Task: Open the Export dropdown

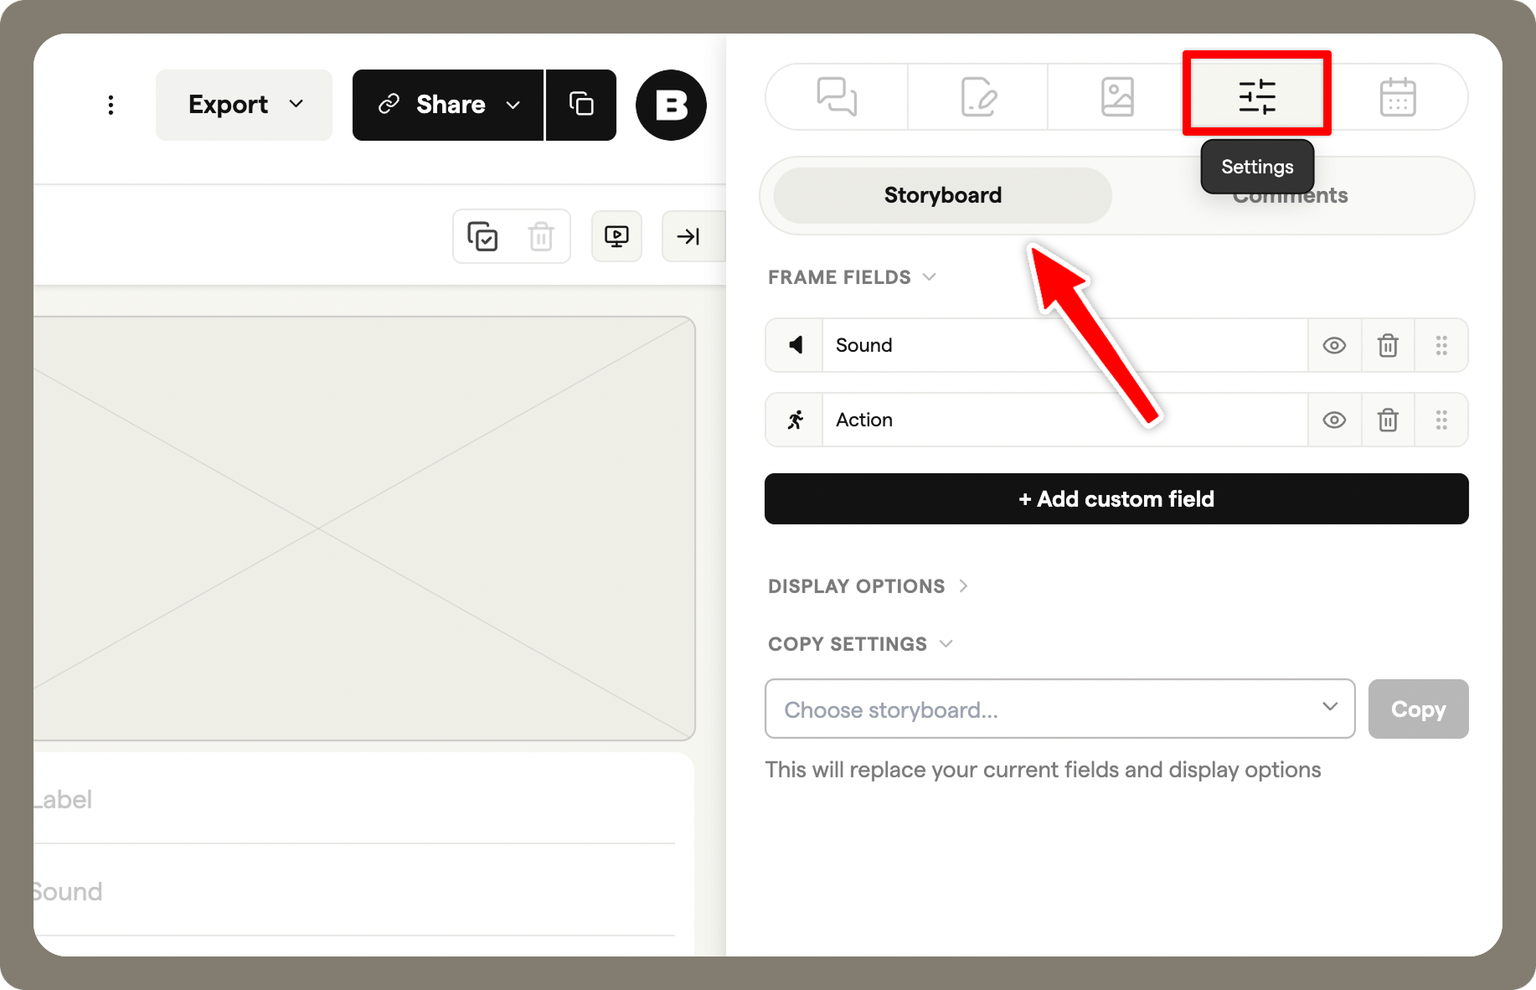Action: [x=243, y=104]
